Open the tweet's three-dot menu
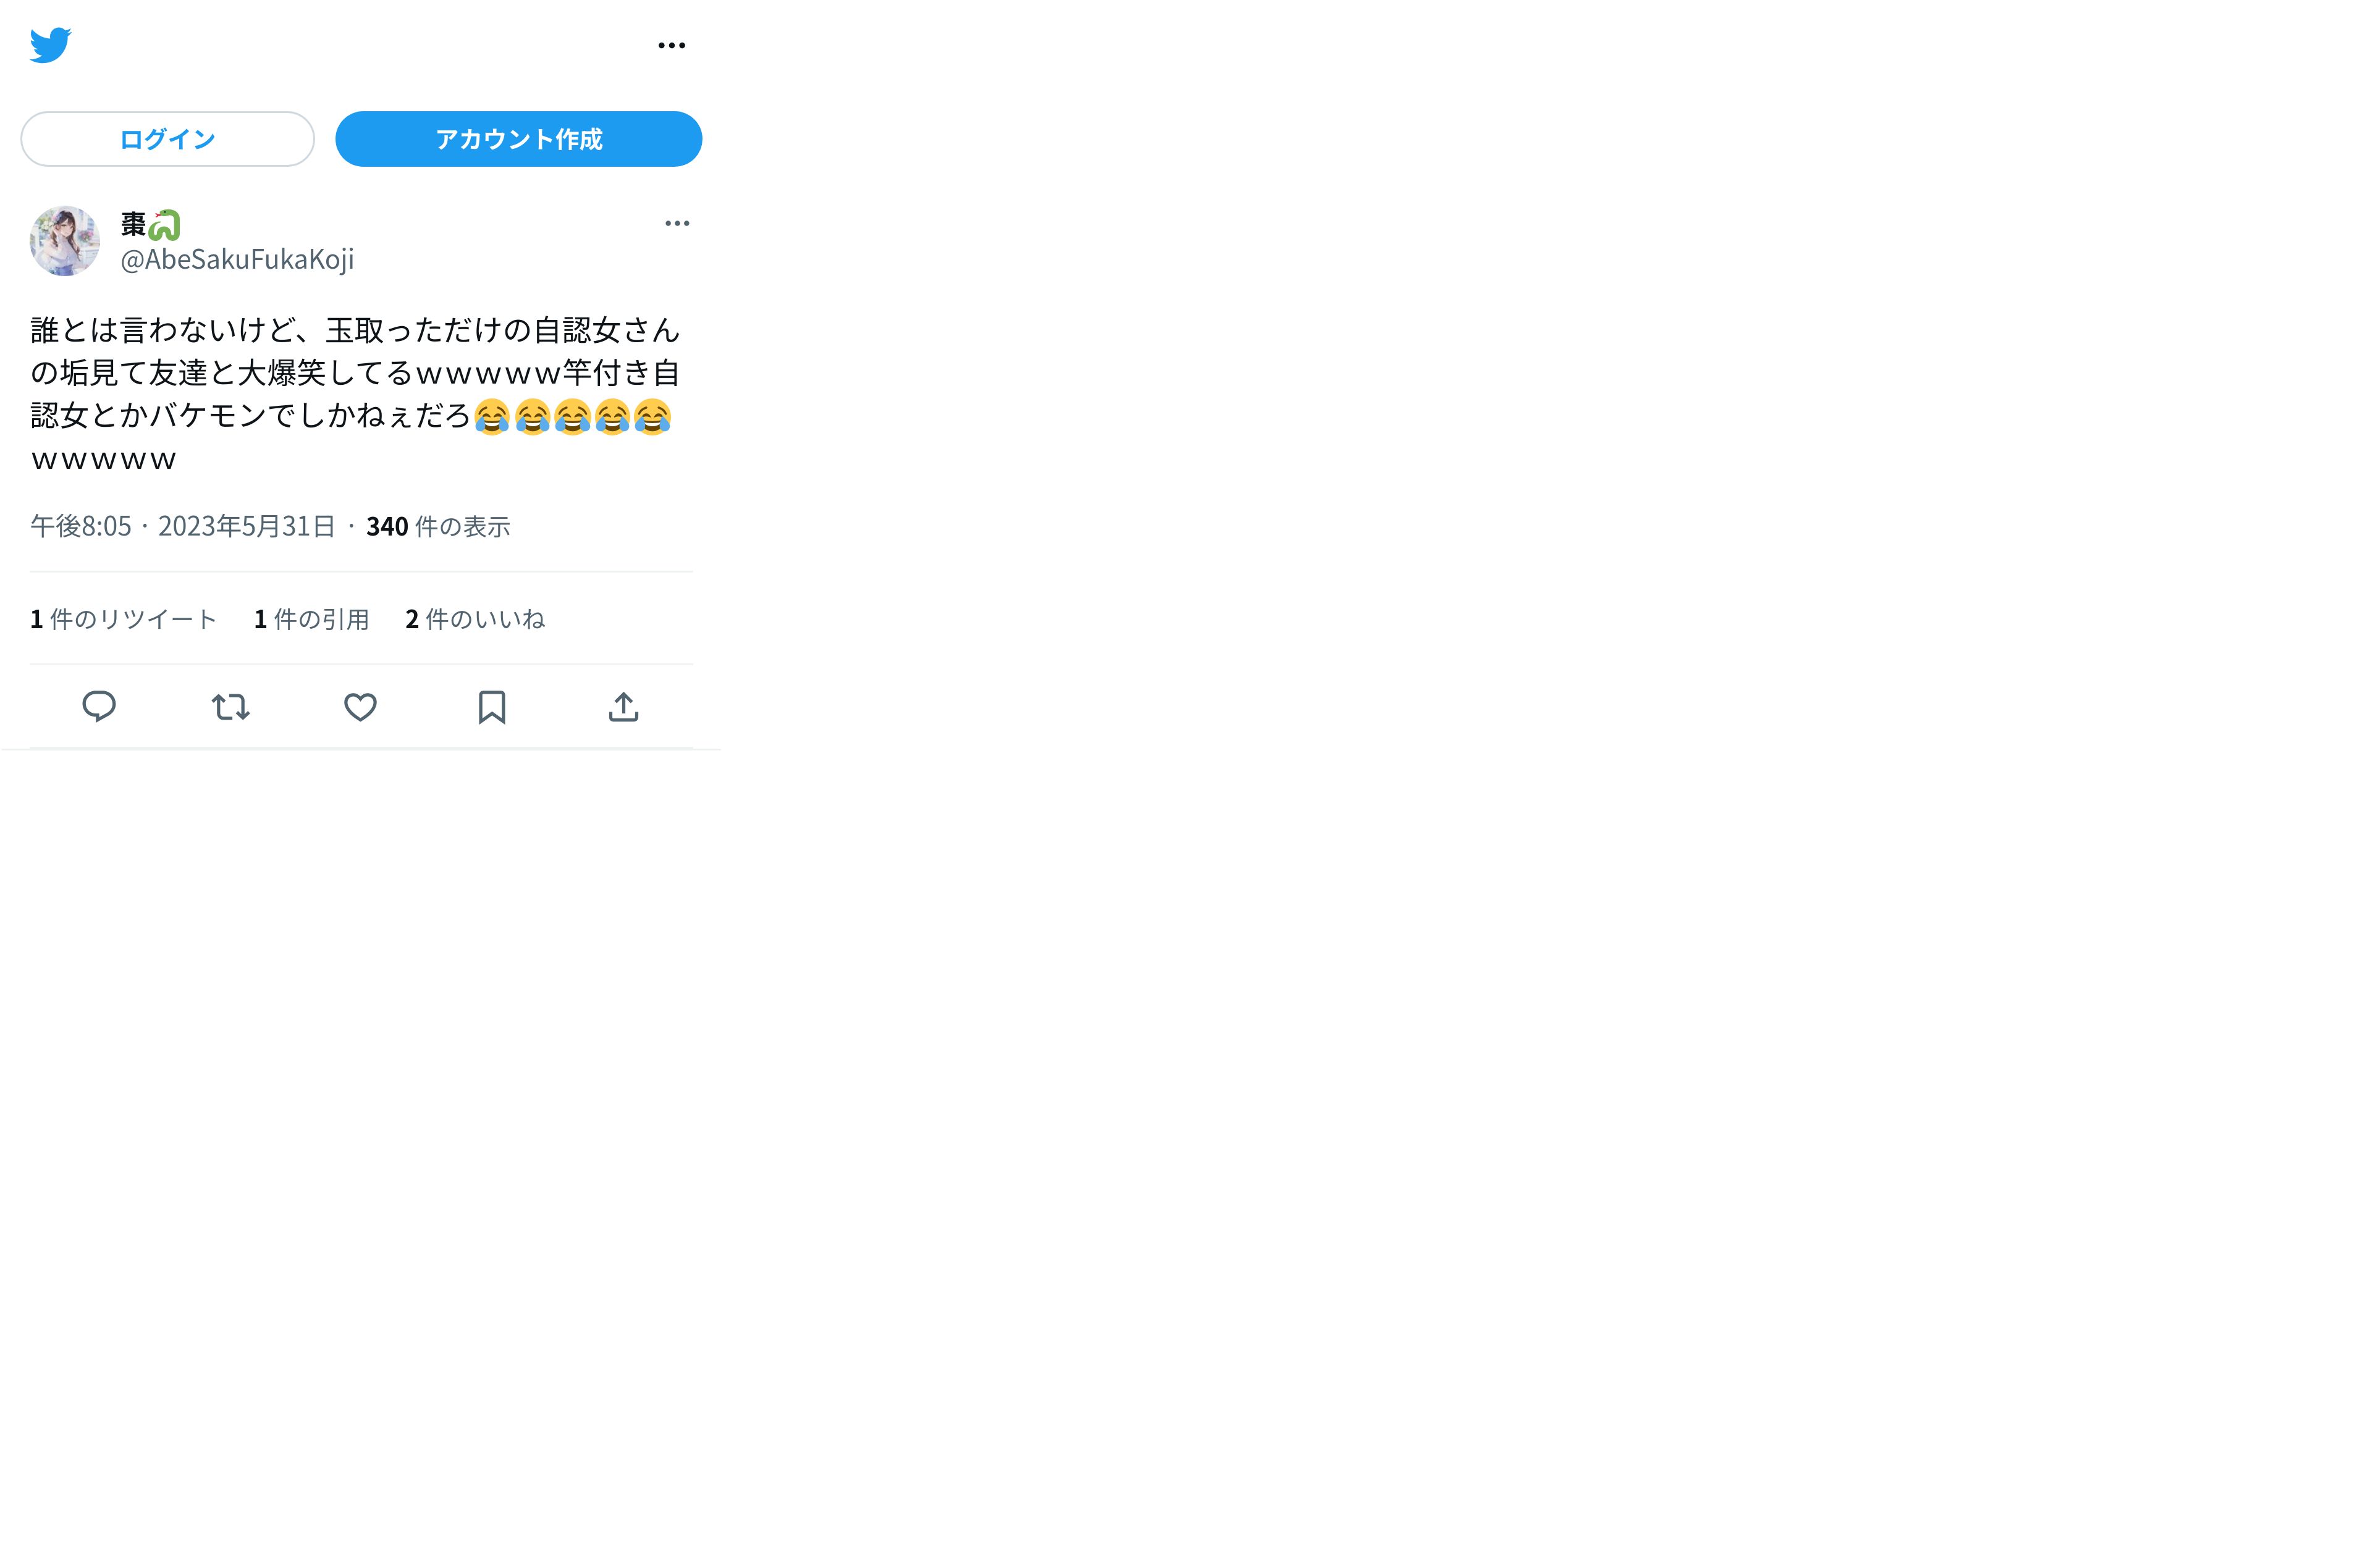 click(677, 223)
